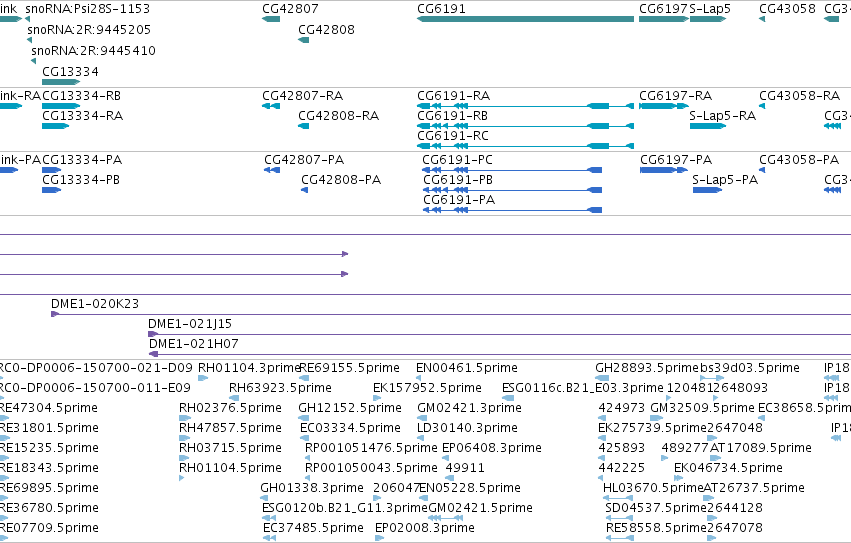The height and width of the screenshot is (543, 851).
Task: Click the EN00461.5prime EST
Action: (x=418, y=378)
